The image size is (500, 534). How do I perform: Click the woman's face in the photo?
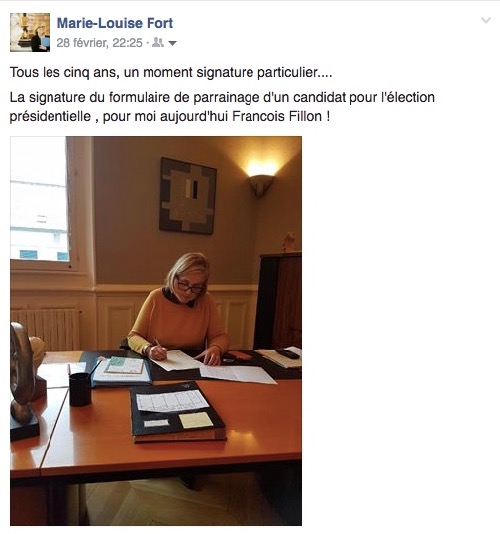coord(190,286)
